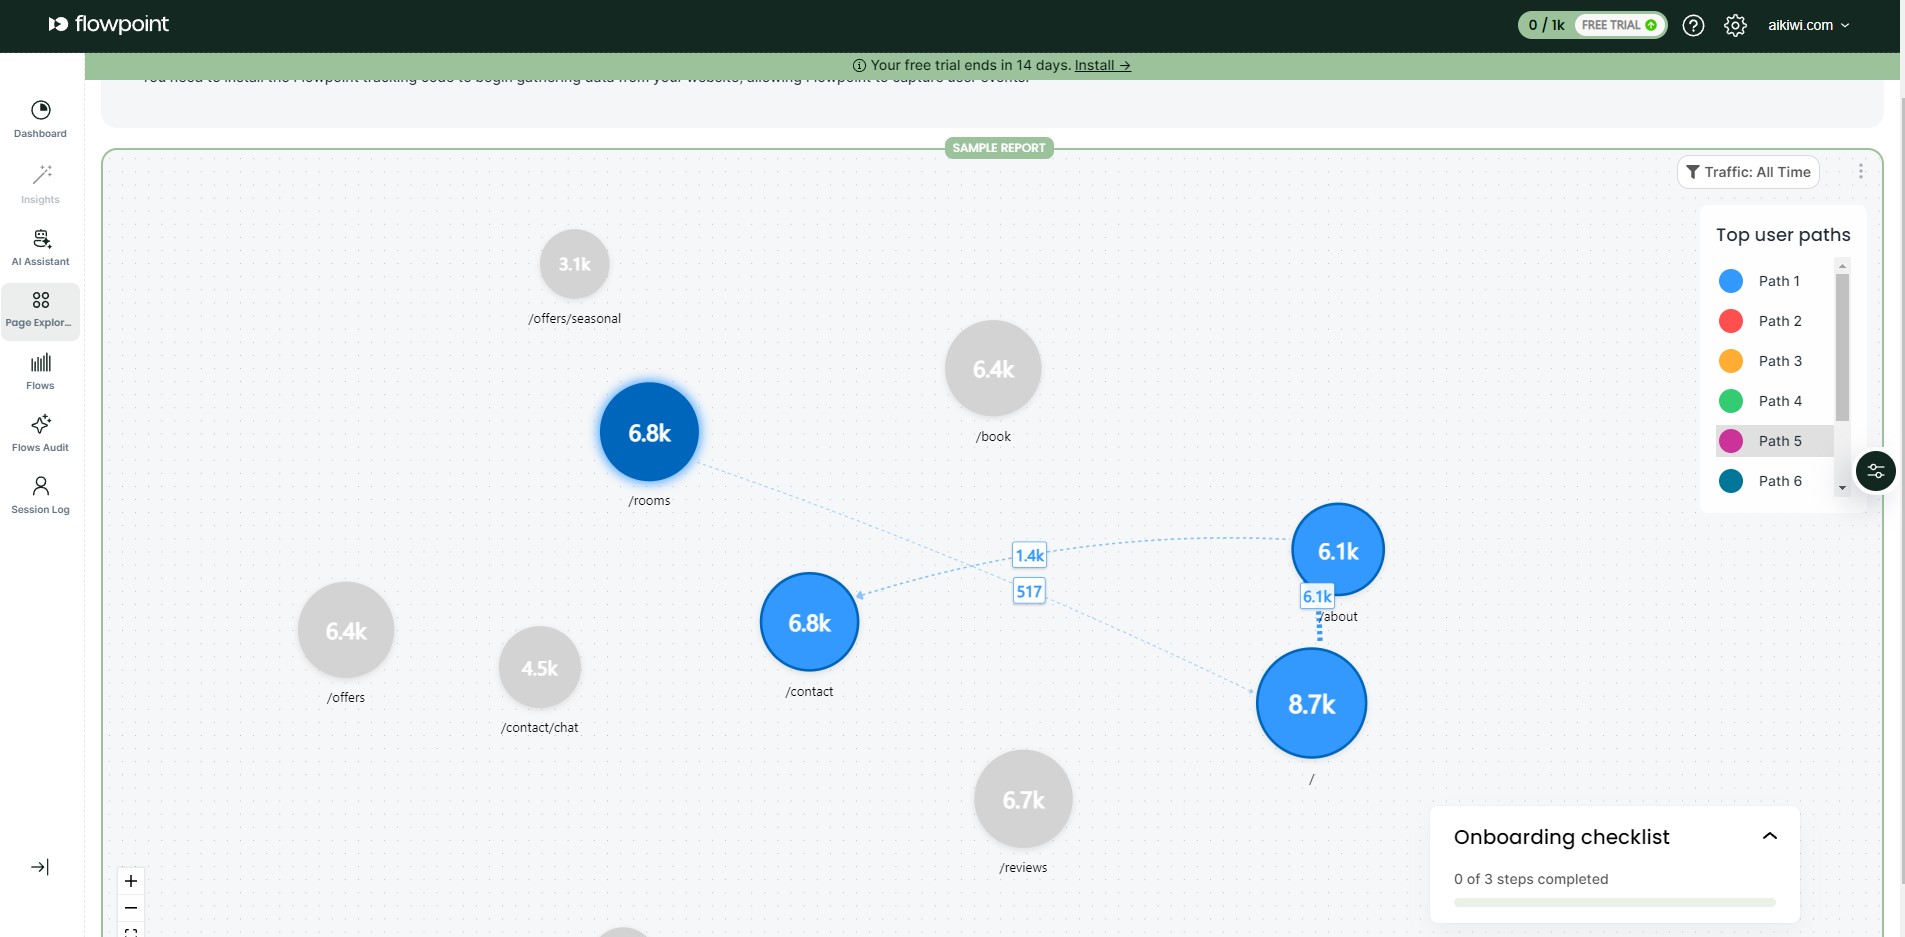This screenshot has height=937, width=1905.
Task: Open the Session Log person icon
Action: point(41,486)
